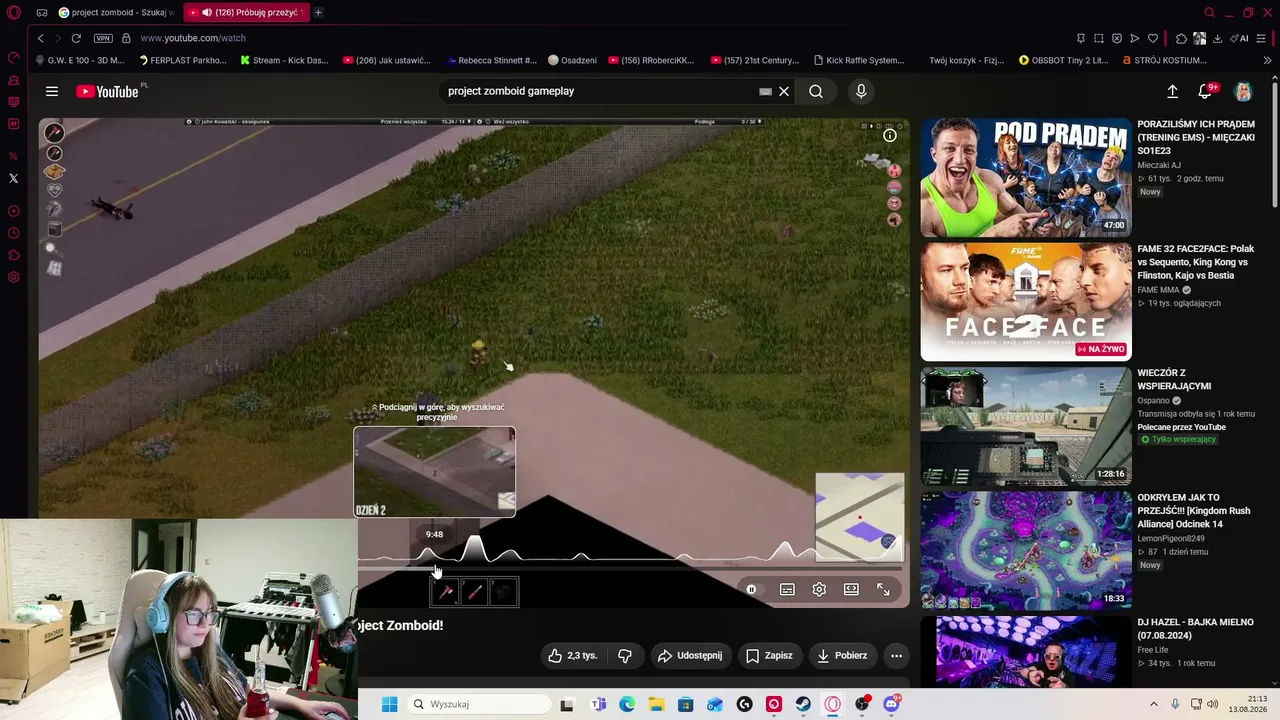Screen dimensions: 1280x720
Task: Open the workspaces switcher left of the tabs
Action: pos(41,12)
